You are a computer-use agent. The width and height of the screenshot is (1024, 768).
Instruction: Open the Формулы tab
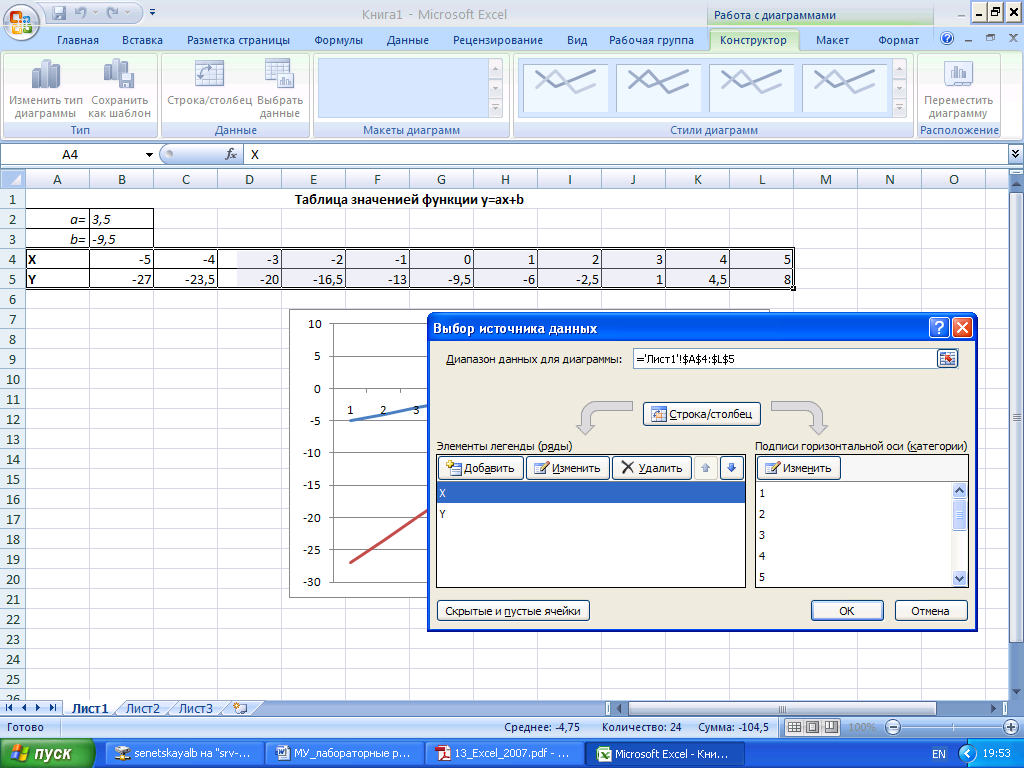(x=338, y=40)
